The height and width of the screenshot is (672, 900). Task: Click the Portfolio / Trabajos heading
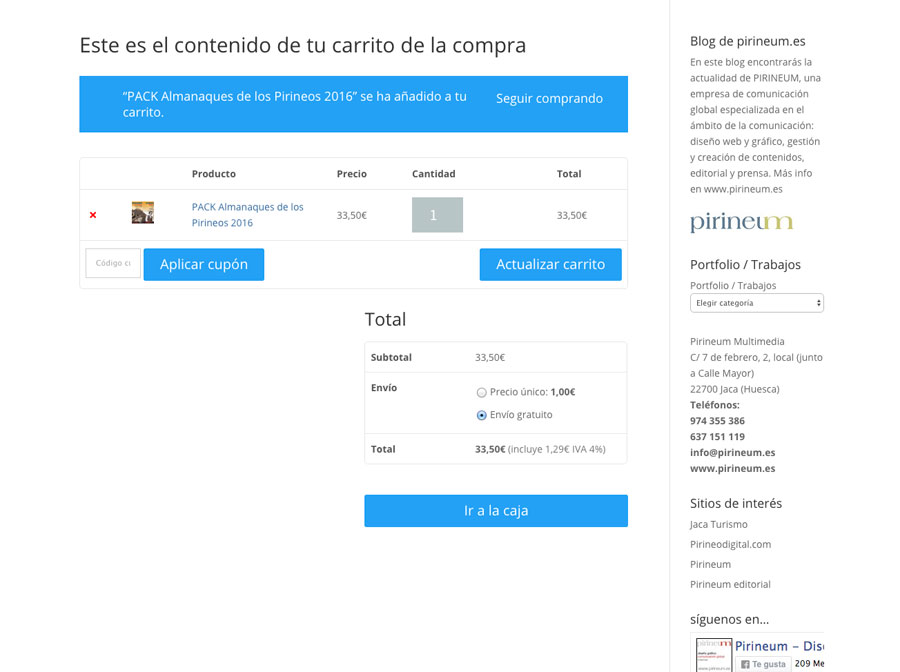[x=745, y=265]
